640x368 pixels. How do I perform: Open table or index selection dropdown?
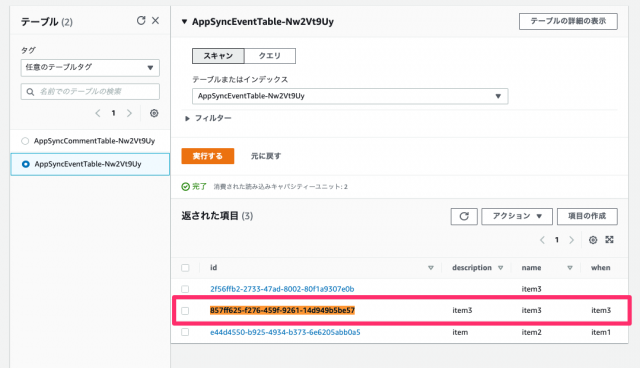(350, 96)
